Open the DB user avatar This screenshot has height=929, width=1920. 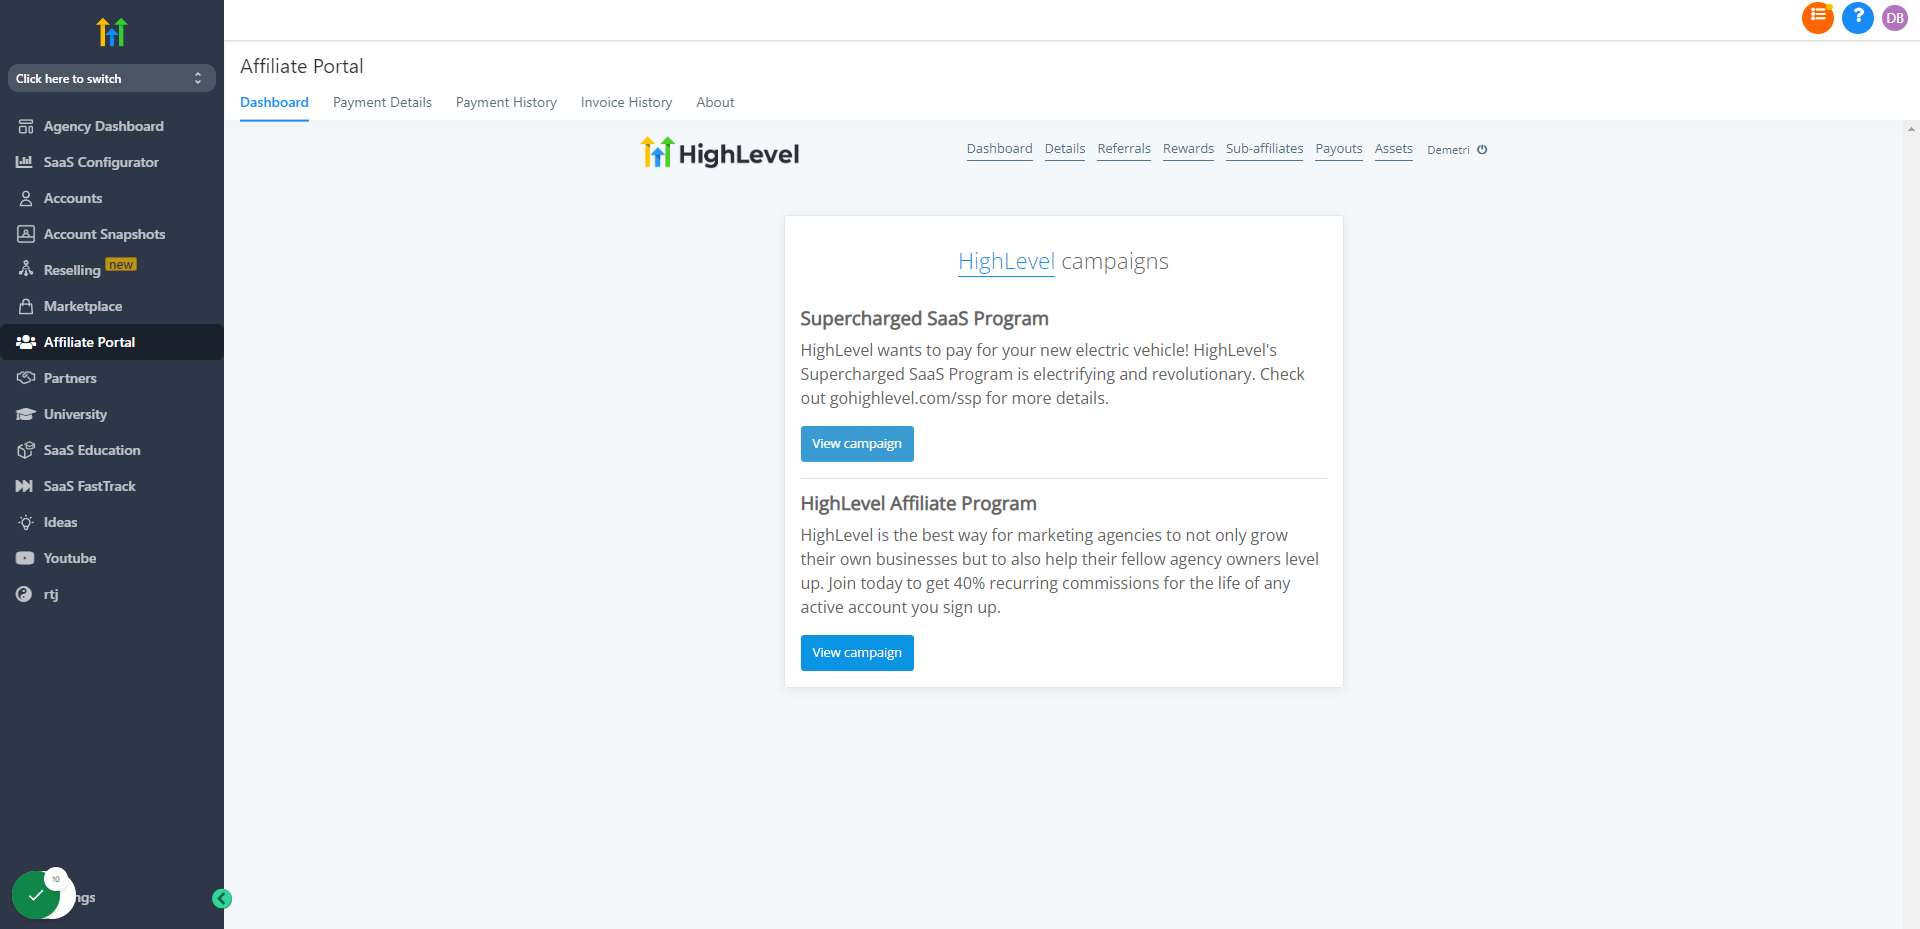[1895, 18]
